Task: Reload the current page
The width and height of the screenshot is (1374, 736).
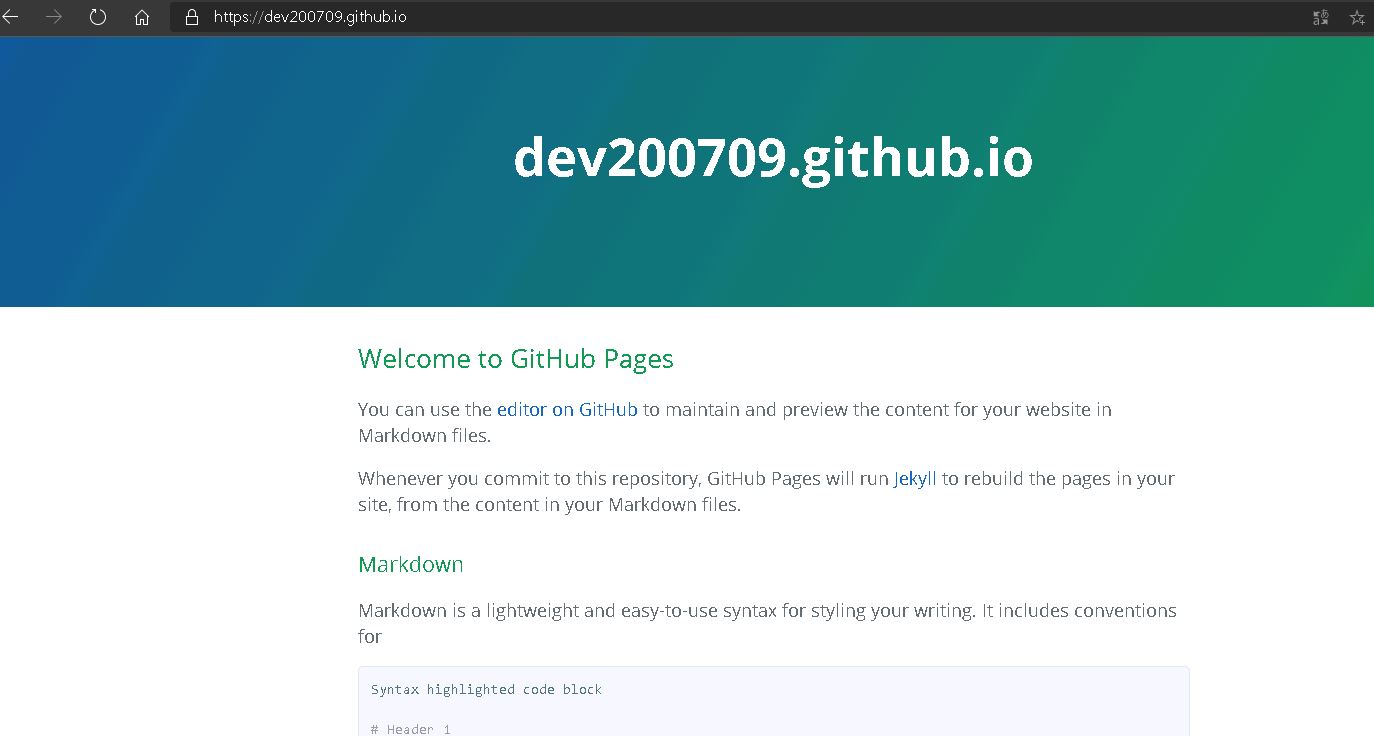Action: 98,17
